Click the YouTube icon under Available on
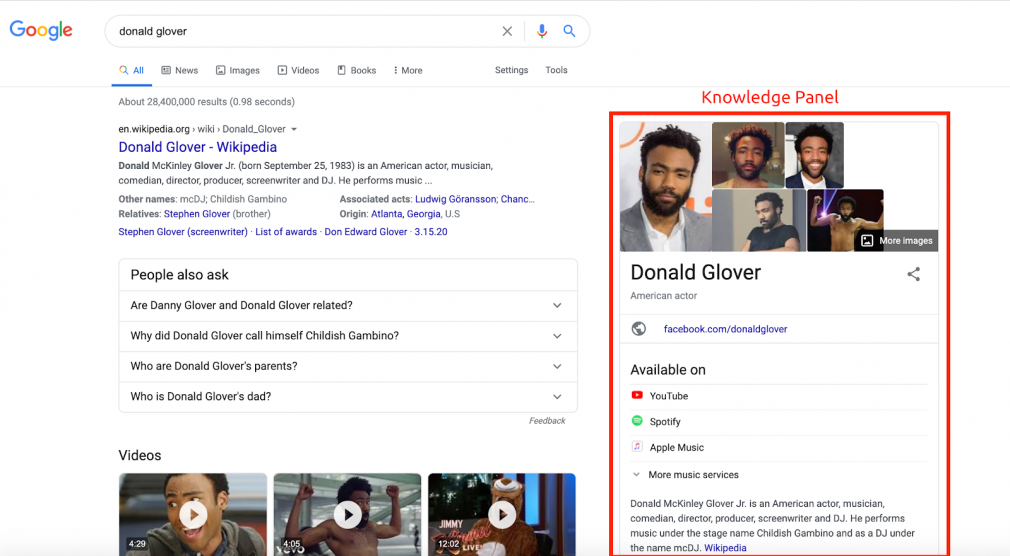This screenshot has height=556, width=1010. coord(637,396)
